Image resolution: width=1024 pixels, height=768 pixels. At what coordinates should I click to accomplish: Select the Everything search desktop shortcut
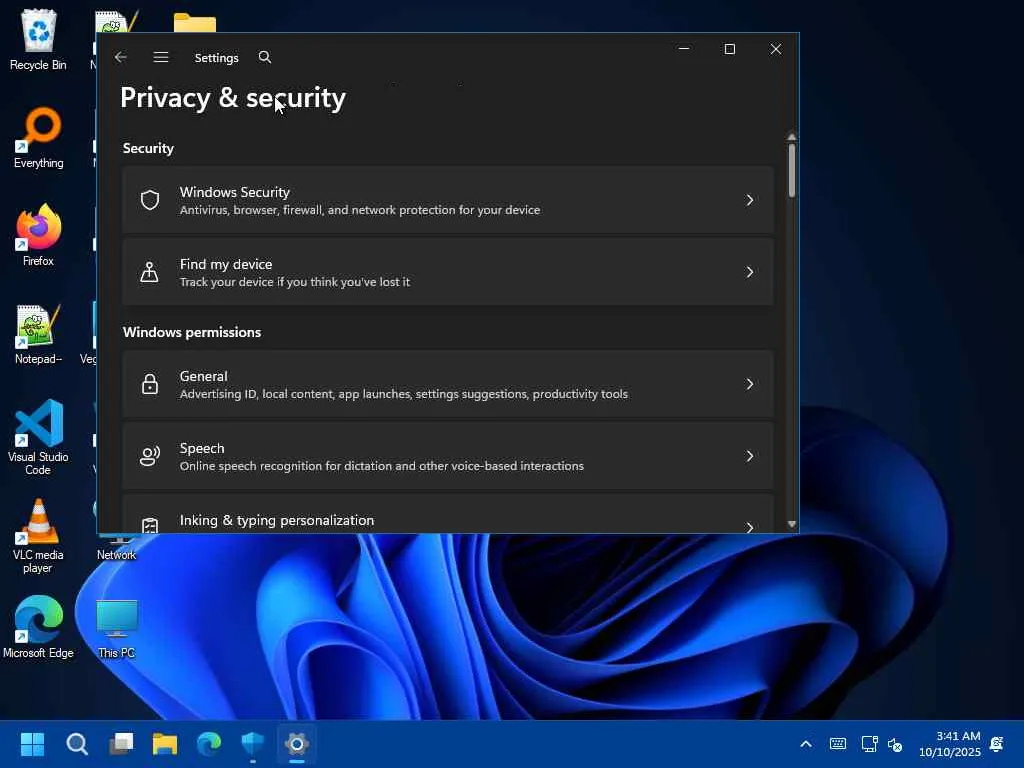pyautogui.click(x=39, y=138)
